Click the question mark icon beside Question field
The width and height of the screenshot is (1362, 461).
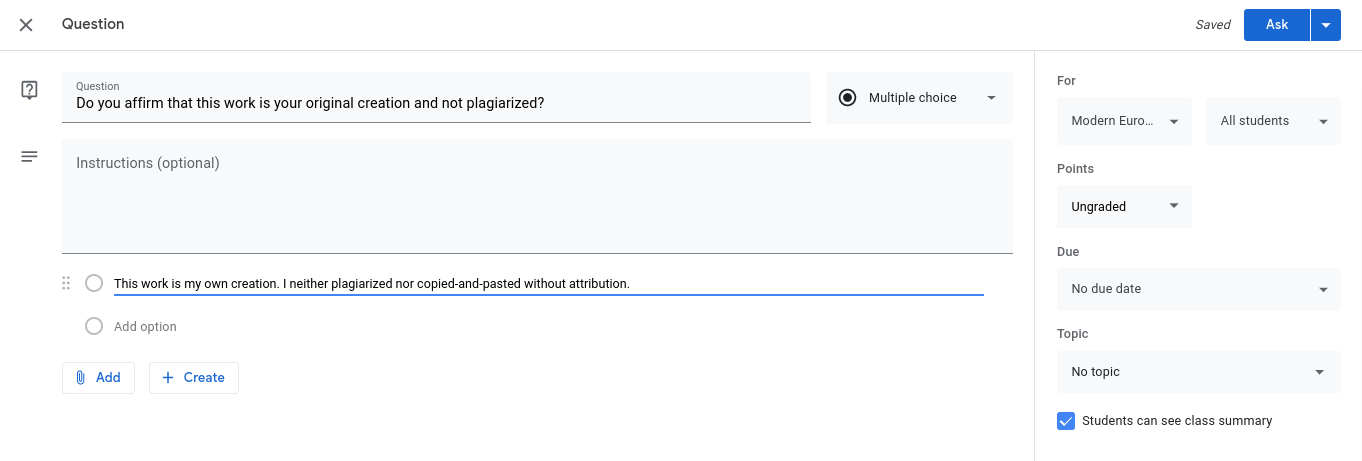(x=29, y=90)
